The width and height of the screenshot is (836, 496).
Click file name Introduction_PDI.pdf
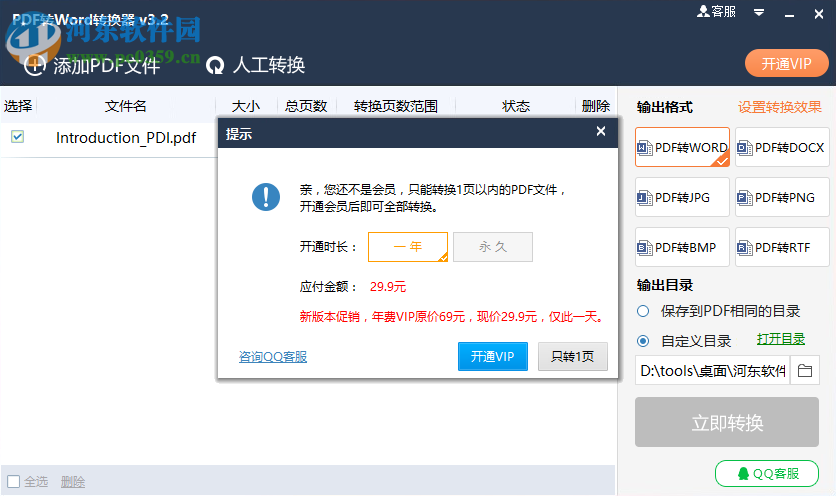coord(126,138)
